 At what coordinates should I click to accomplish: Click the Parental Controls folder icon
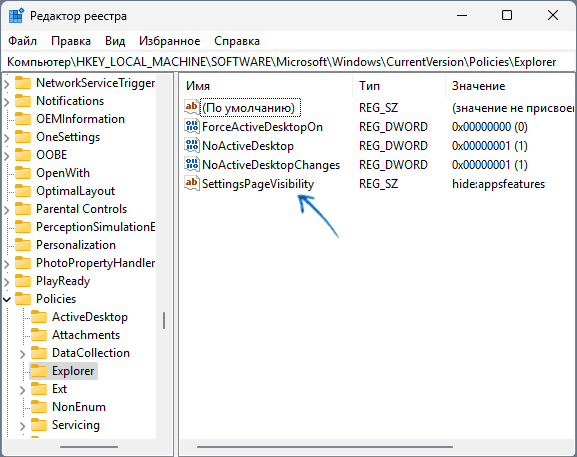coord(23,209)
